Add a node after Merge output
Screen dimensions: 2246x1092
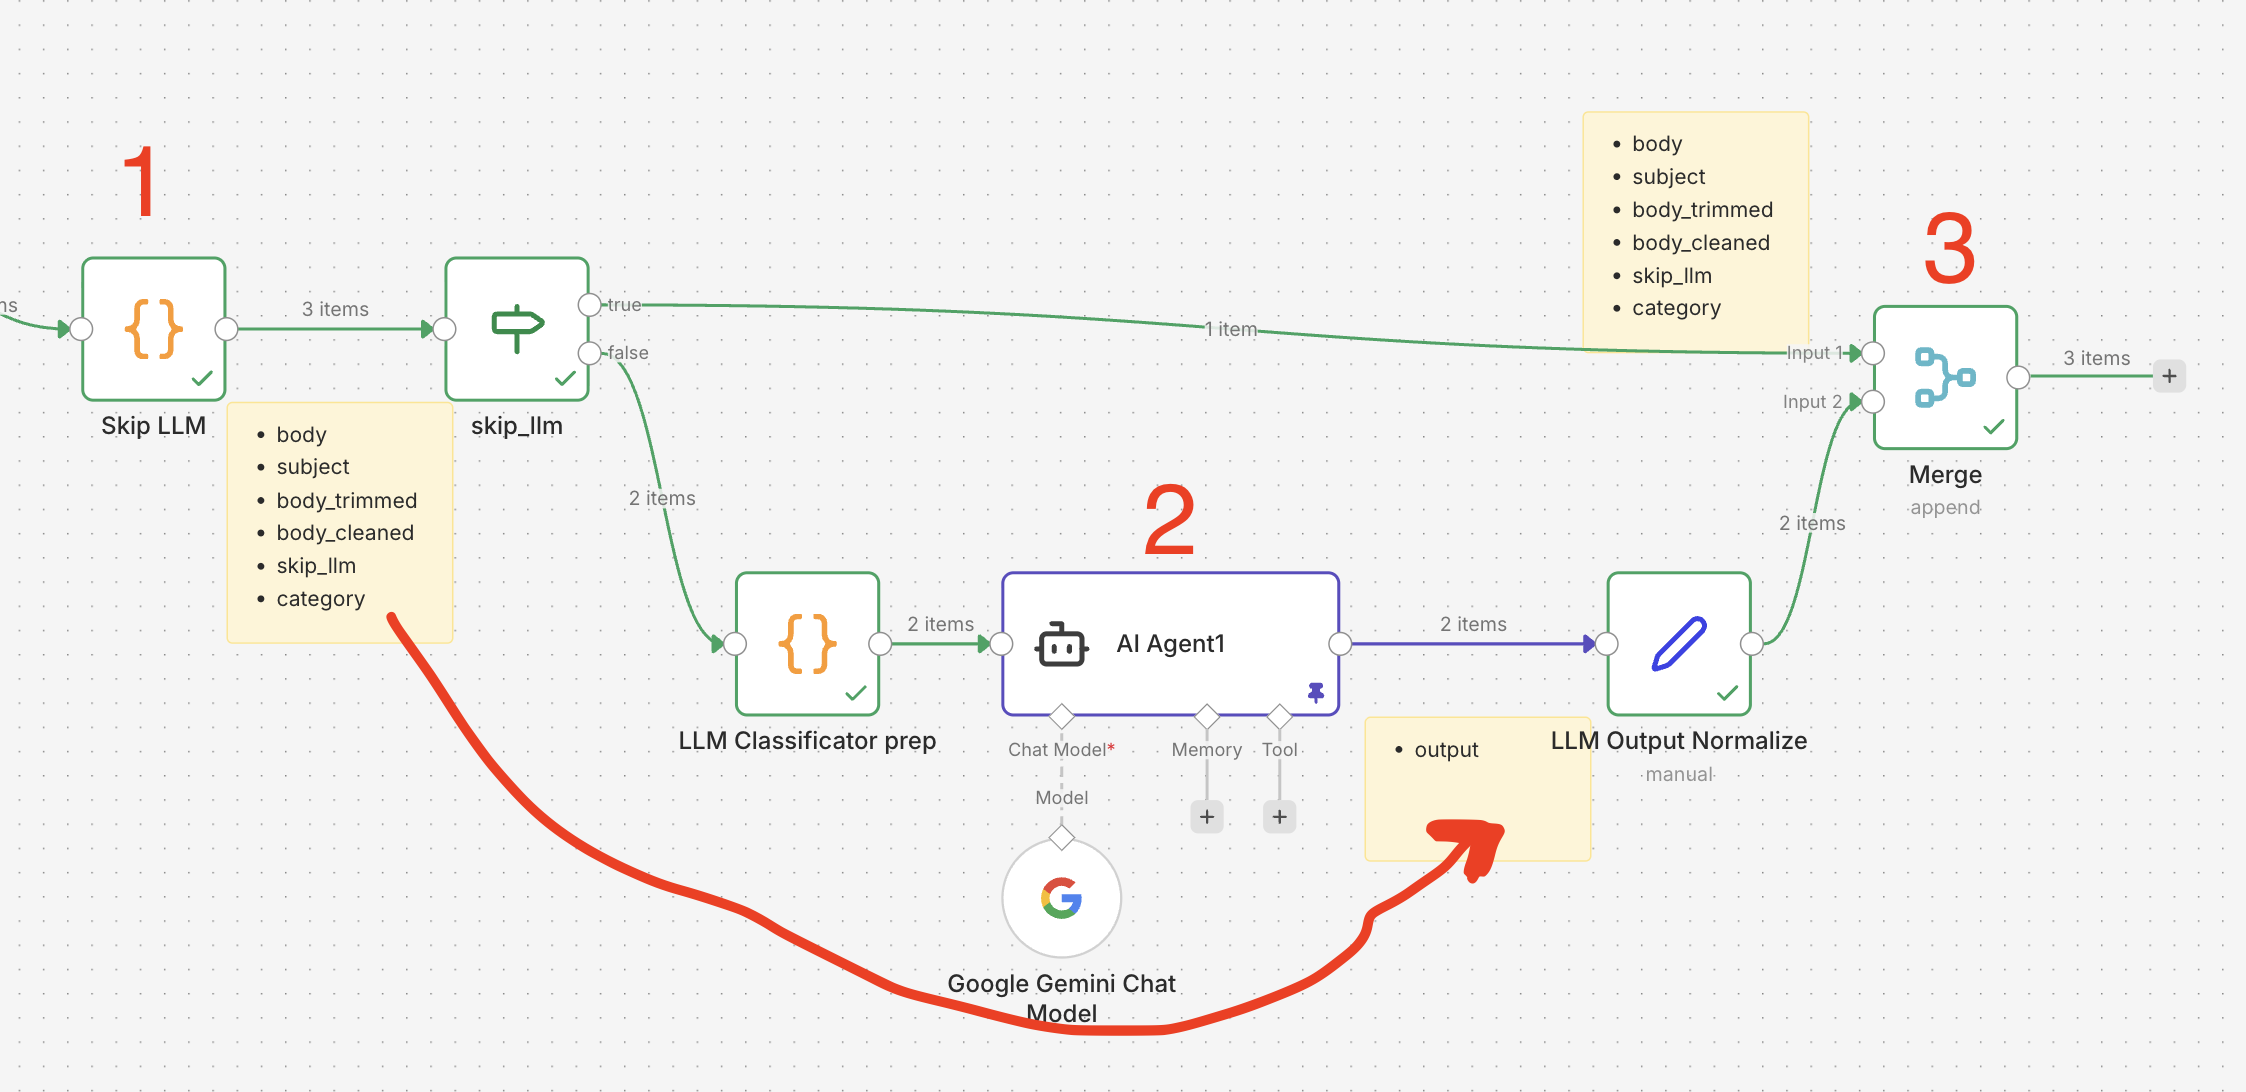click(x=2169, y=377)
